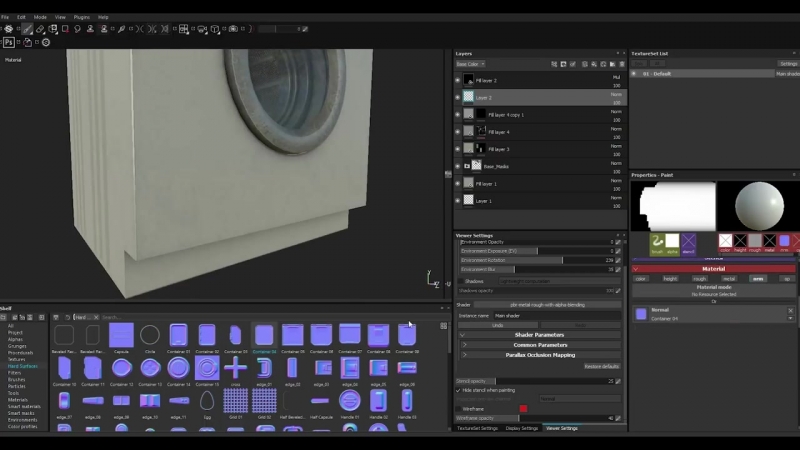Image resolution: width=800 pixels, height=450 pixels.
Task: Open the File menu
Action: 5,17
